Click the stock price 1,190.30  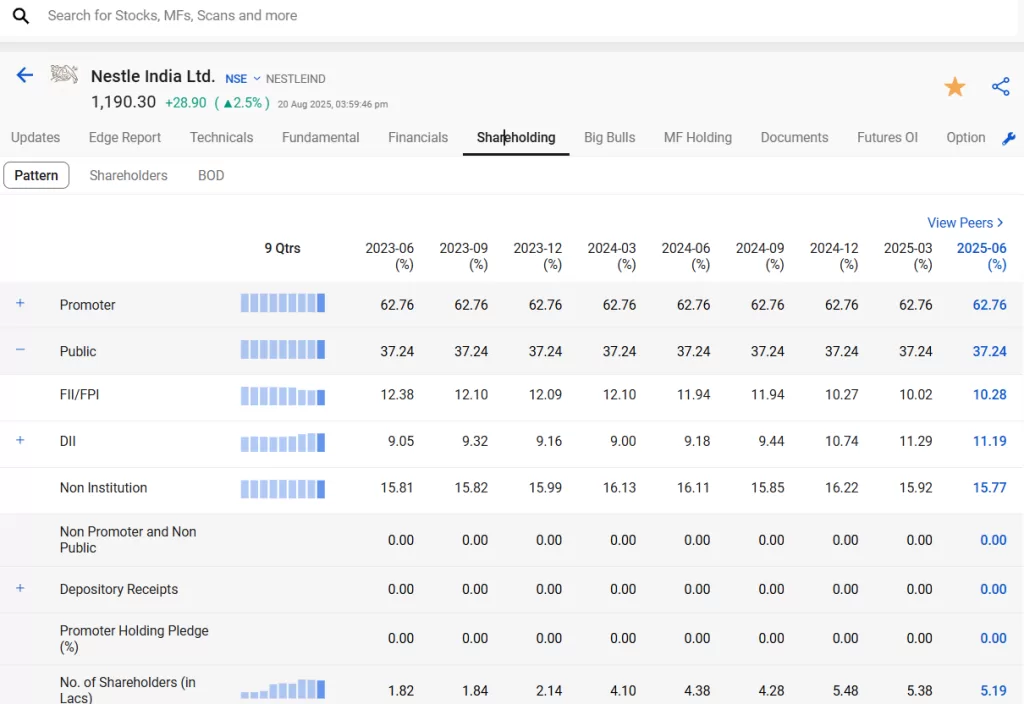[123, 103]
